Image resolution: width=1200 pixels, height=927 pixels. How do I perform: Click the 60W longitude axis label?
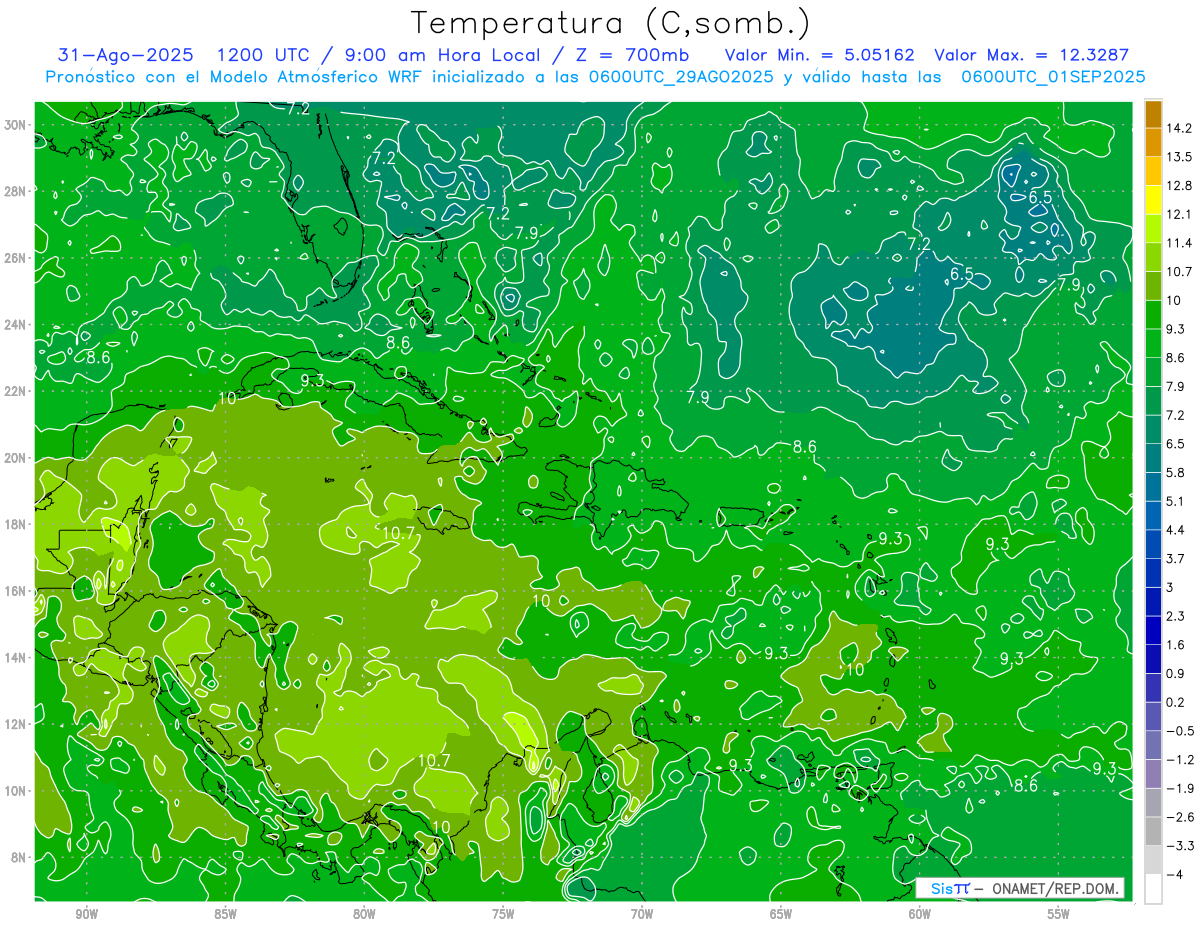pyautogui.click(x=920, y=914)
